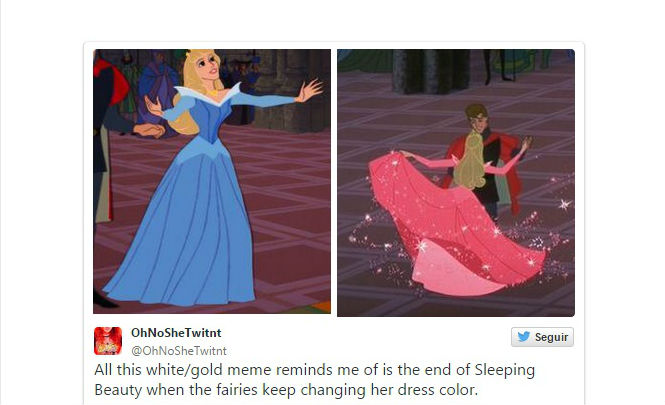Click the blonde hair in the right image

(470, 160)
